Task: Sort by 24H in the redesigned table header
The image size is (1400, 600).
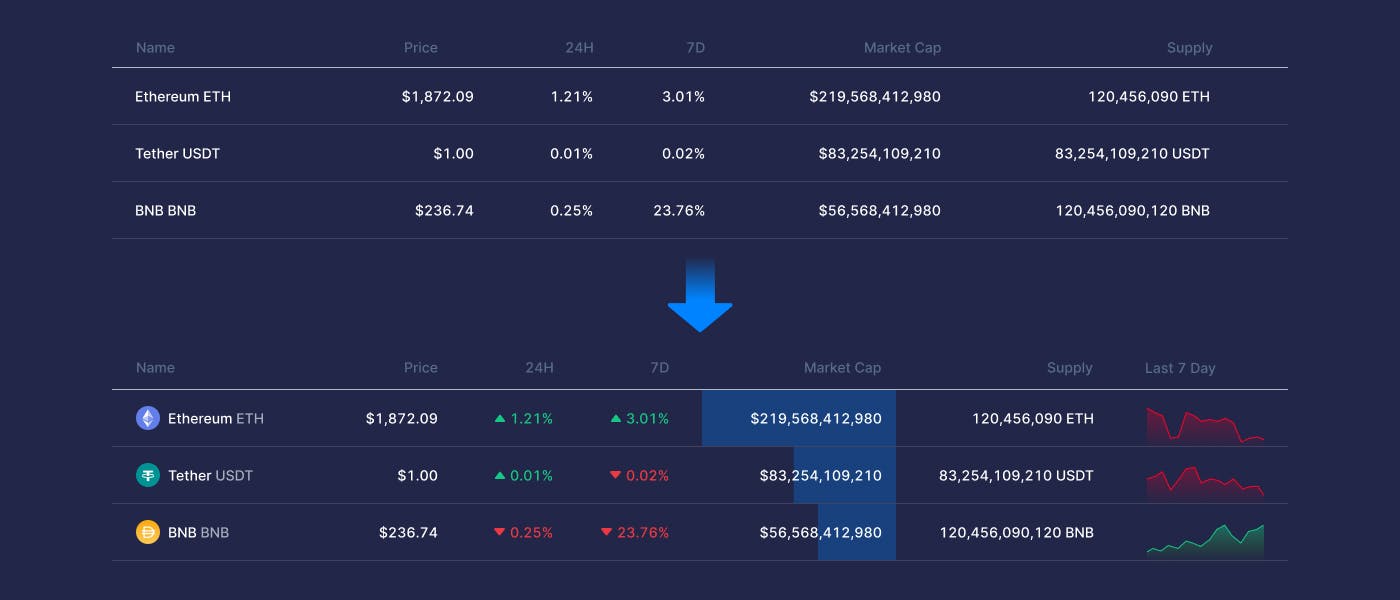Action: [539, 368]
